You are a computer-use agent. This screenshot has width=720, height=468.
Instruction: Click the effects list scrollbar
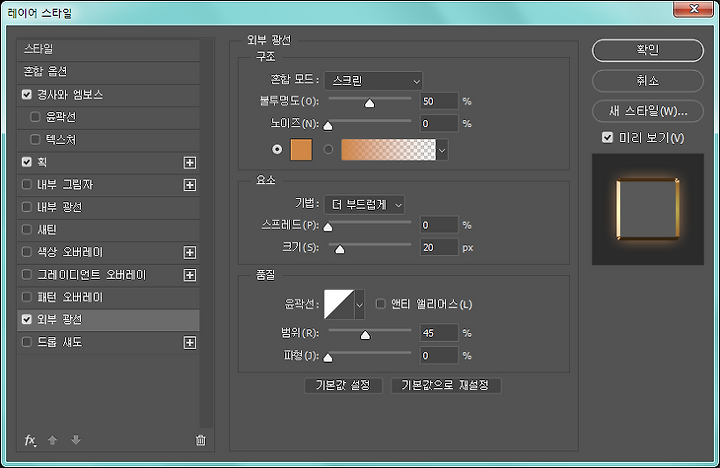tap(207, 233)
